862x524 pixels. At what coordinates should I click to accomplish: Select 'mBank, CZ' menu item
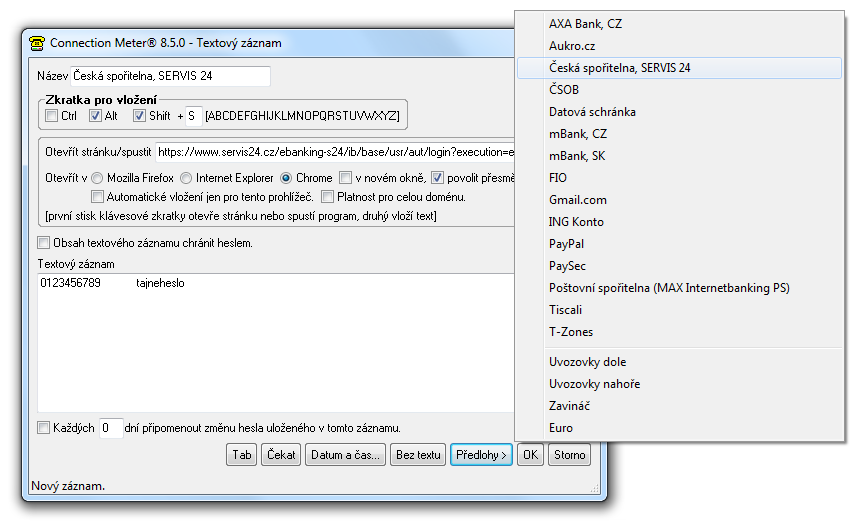[x=679, y=134]
